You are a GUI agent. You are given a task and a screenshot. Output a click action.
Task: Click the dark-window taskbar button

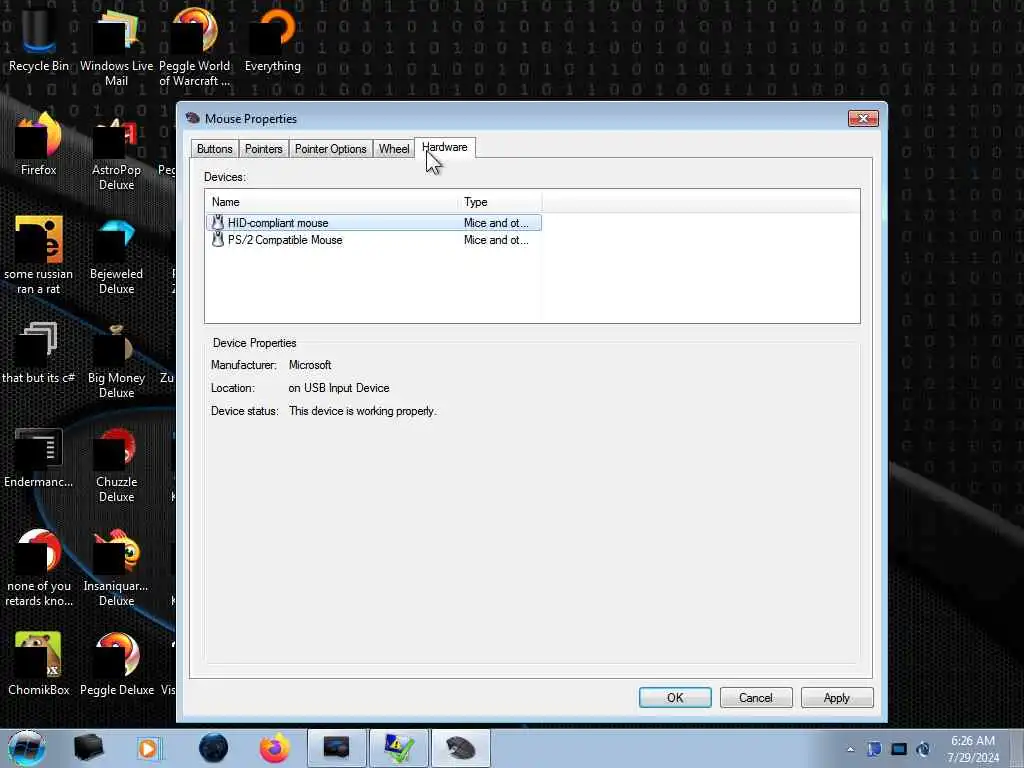pos(337,748)
